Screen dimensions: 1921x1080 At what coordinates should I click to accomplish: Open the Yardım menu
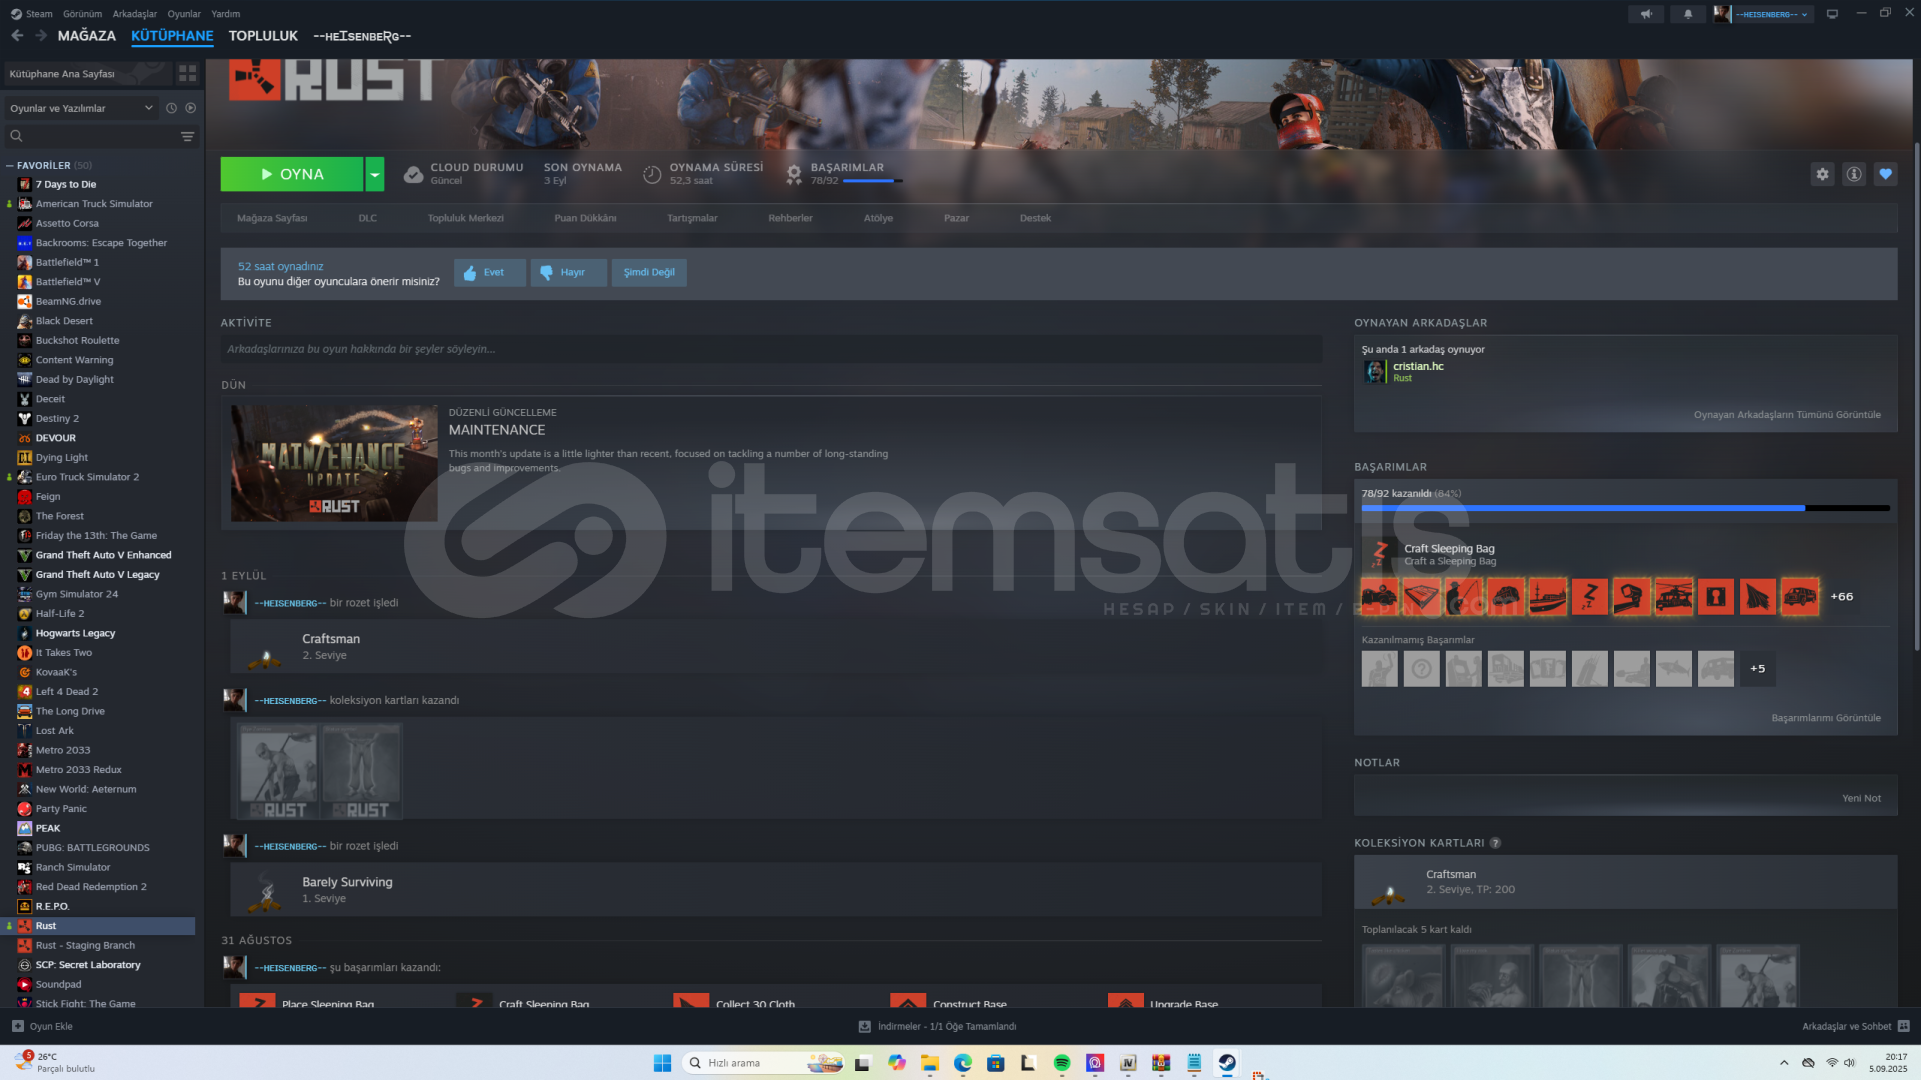[226, 14]
